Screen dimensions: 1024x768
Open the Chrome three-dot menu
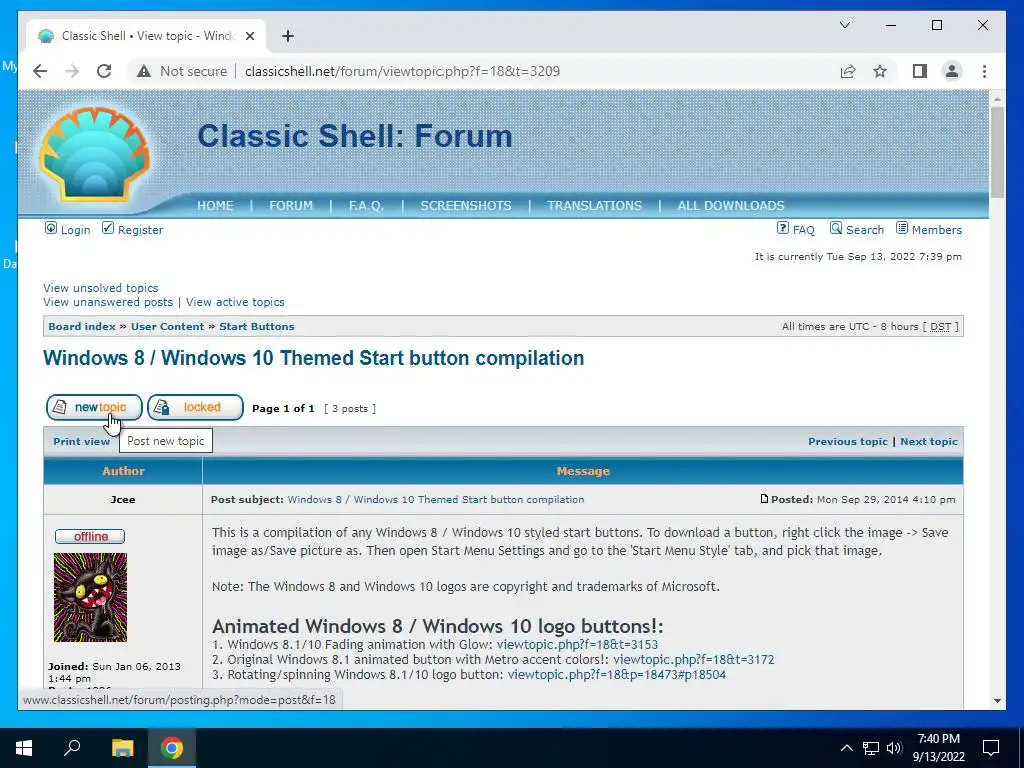pyautogui.click(x=984, y=71)
